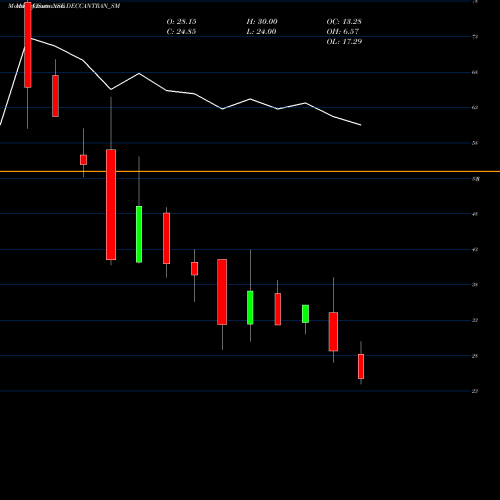Select the leftmost green candlestick body
The width and height of the screenshot is (500, 500).
tap(139, 234)
